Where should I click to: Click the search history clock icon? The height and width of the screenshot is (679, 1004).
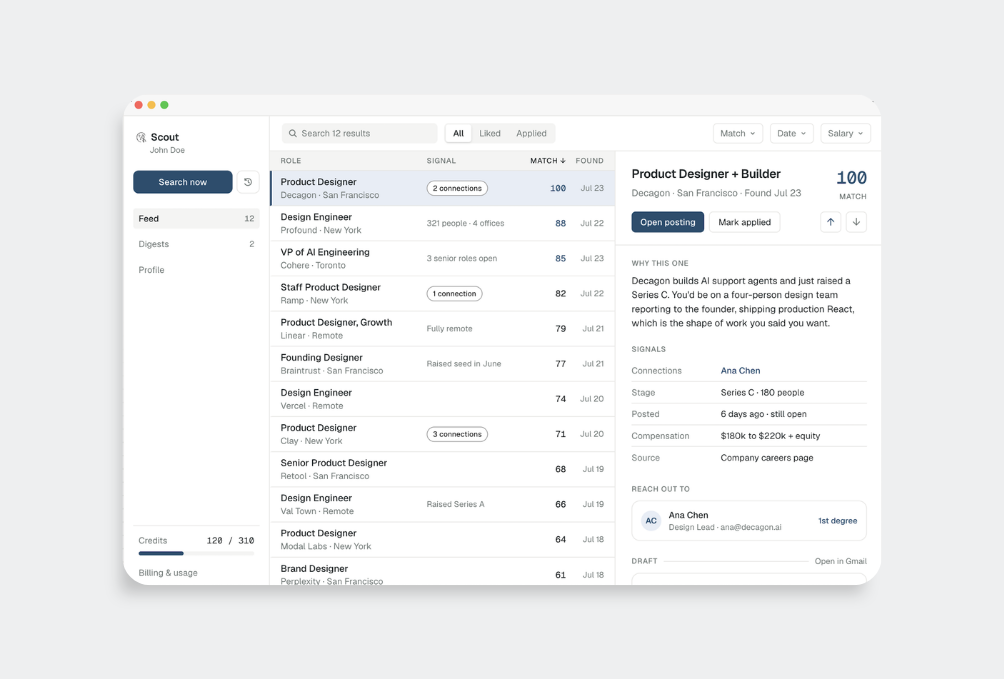click(248, 182)
